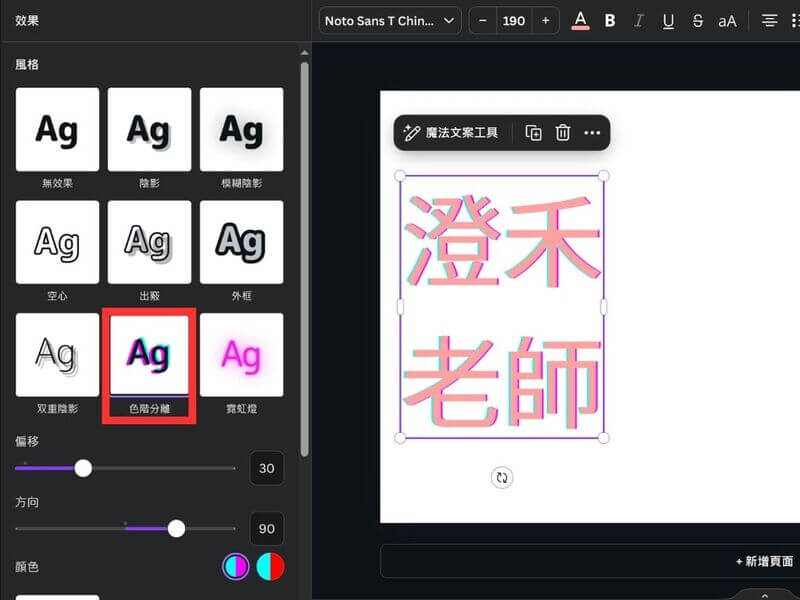Toggle italic formatting
The image size is (800, 600).
coord(639,21)
